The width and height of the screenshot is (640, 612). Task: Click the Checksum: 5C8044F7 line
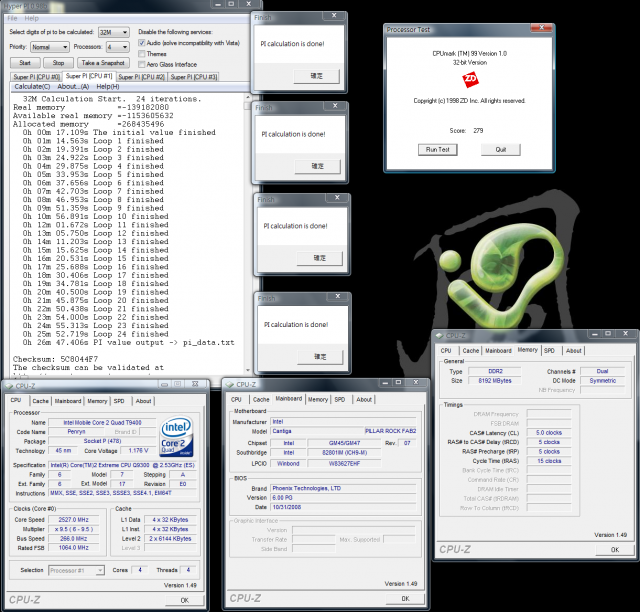56,359
